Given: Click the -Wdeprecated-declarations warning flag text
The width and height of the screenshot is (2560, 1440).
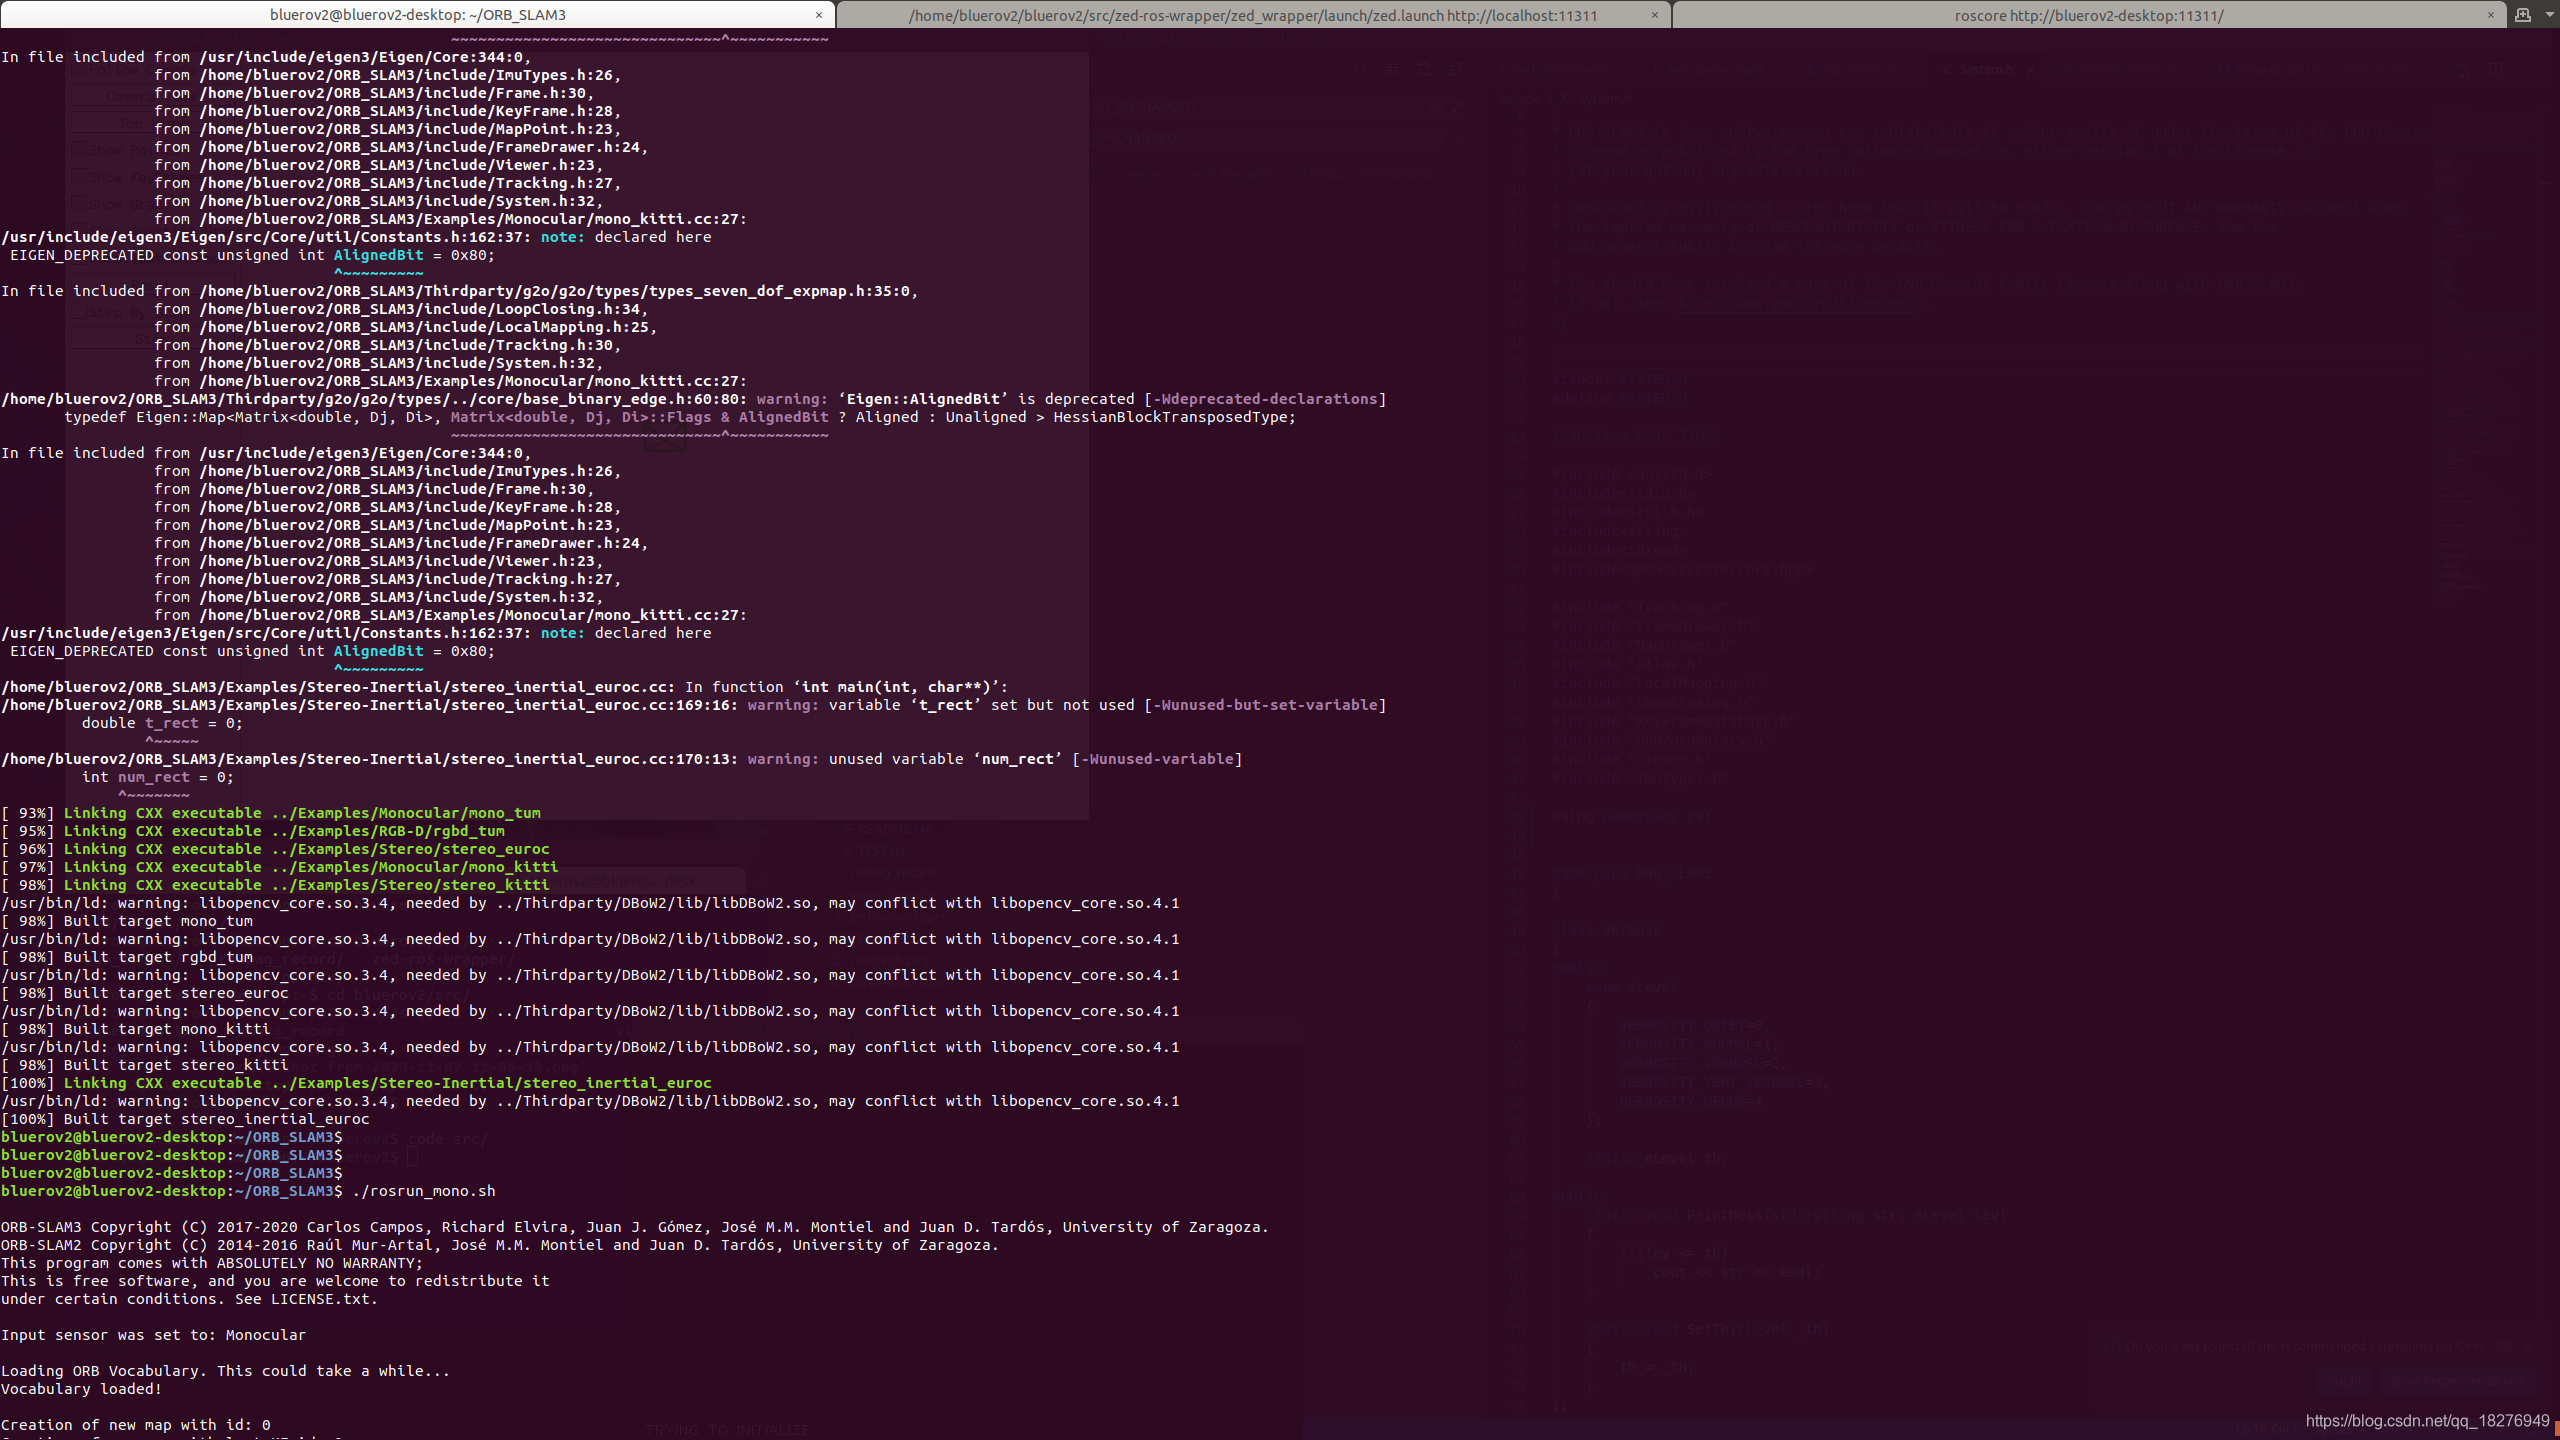Looking at the screenshot, I should tap(1264, 399).
